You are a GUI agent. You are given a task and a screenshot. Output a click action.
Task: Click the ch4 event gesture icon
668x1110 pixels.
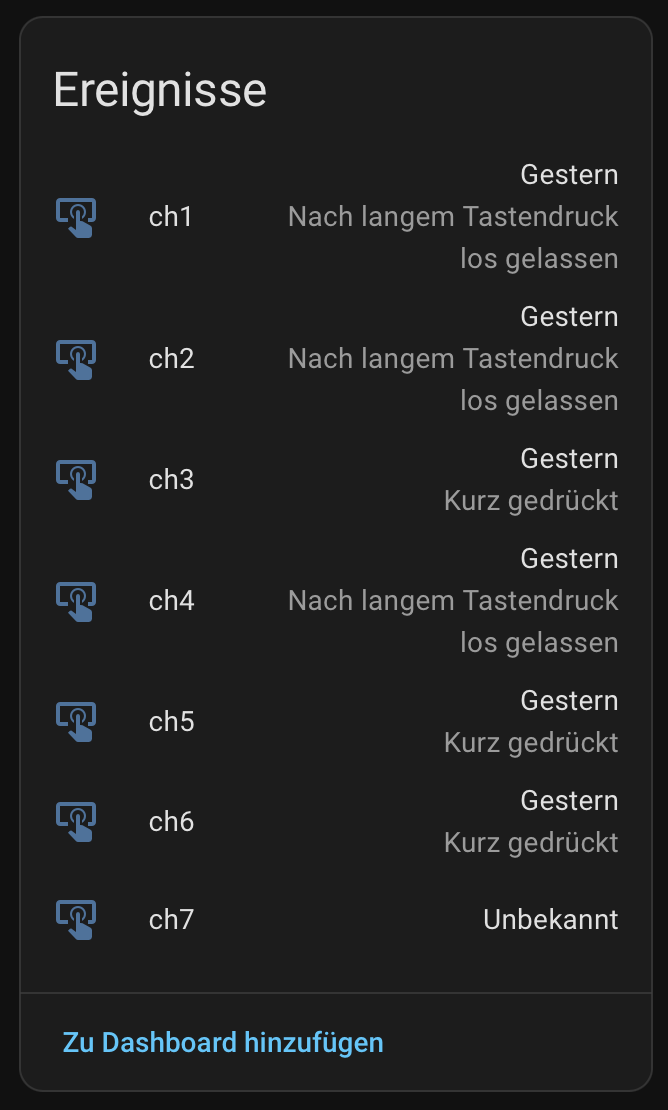[76, 601]
